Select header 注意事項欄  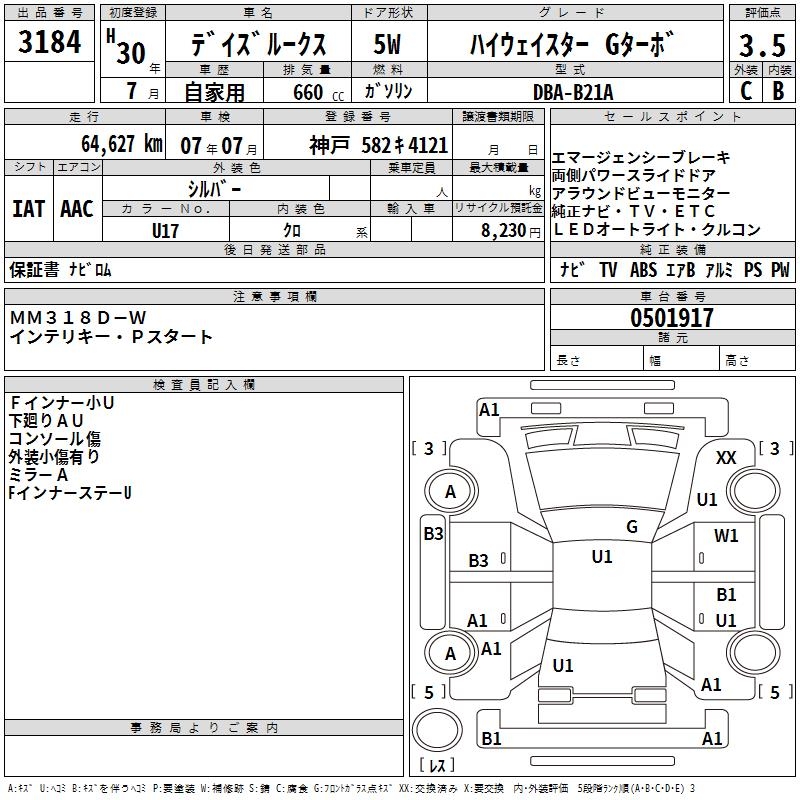point(275,296)
